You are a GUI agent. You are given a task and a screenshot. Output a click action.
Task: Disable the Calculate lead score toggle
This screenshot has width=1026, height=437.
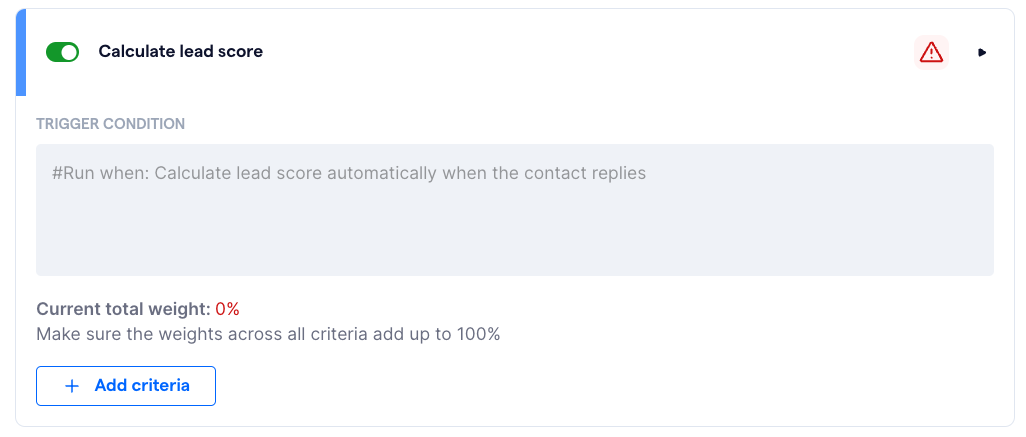point(62,52)
